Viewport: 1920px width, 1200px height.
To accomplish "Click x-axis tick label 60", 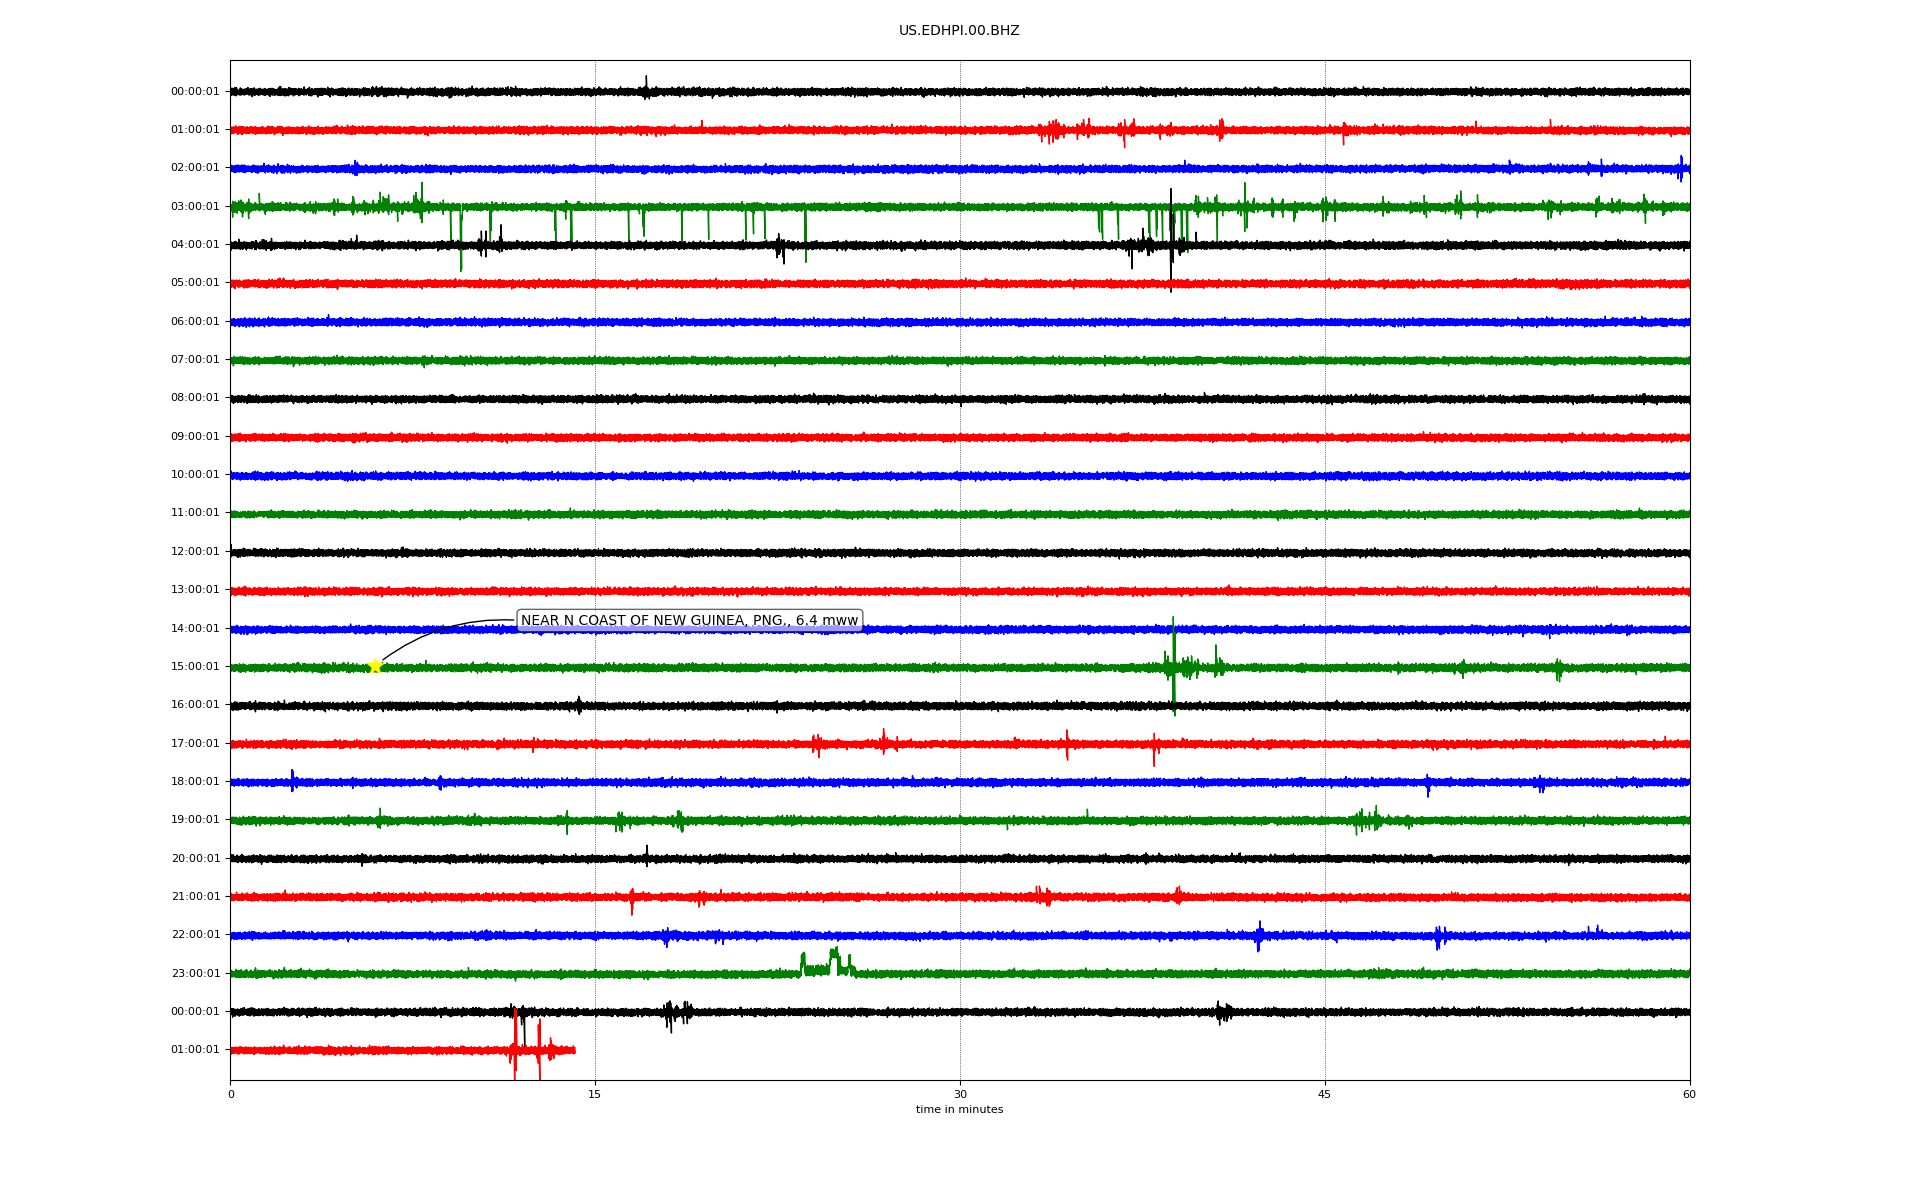I will point(1689,1094).
